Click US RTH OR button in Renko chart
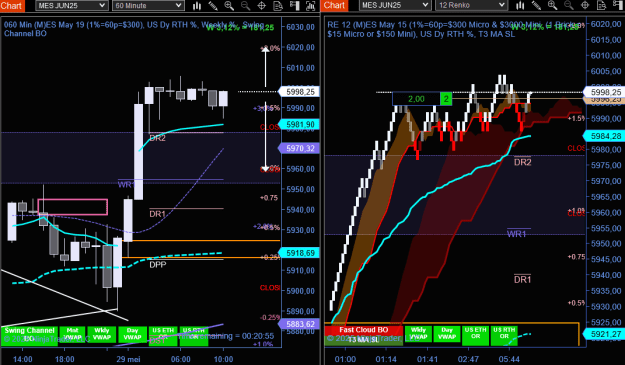 [x=504, y=335]
